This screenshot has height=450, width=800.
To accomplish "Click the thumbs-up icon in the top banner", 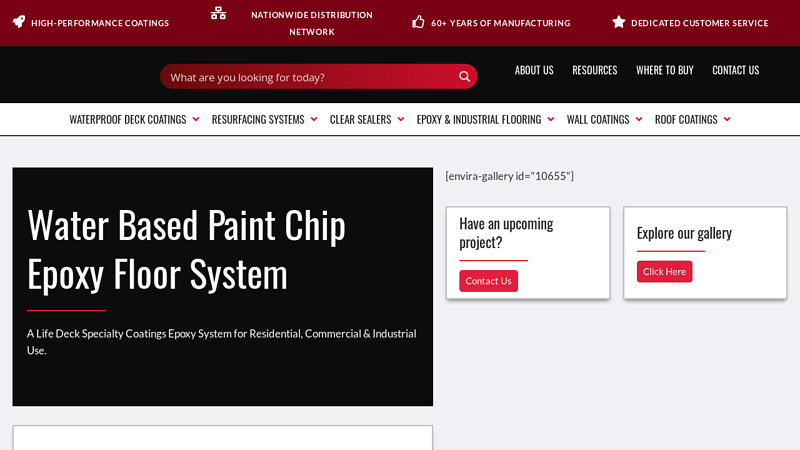I will pyautogui.click(x=418, y=22).
